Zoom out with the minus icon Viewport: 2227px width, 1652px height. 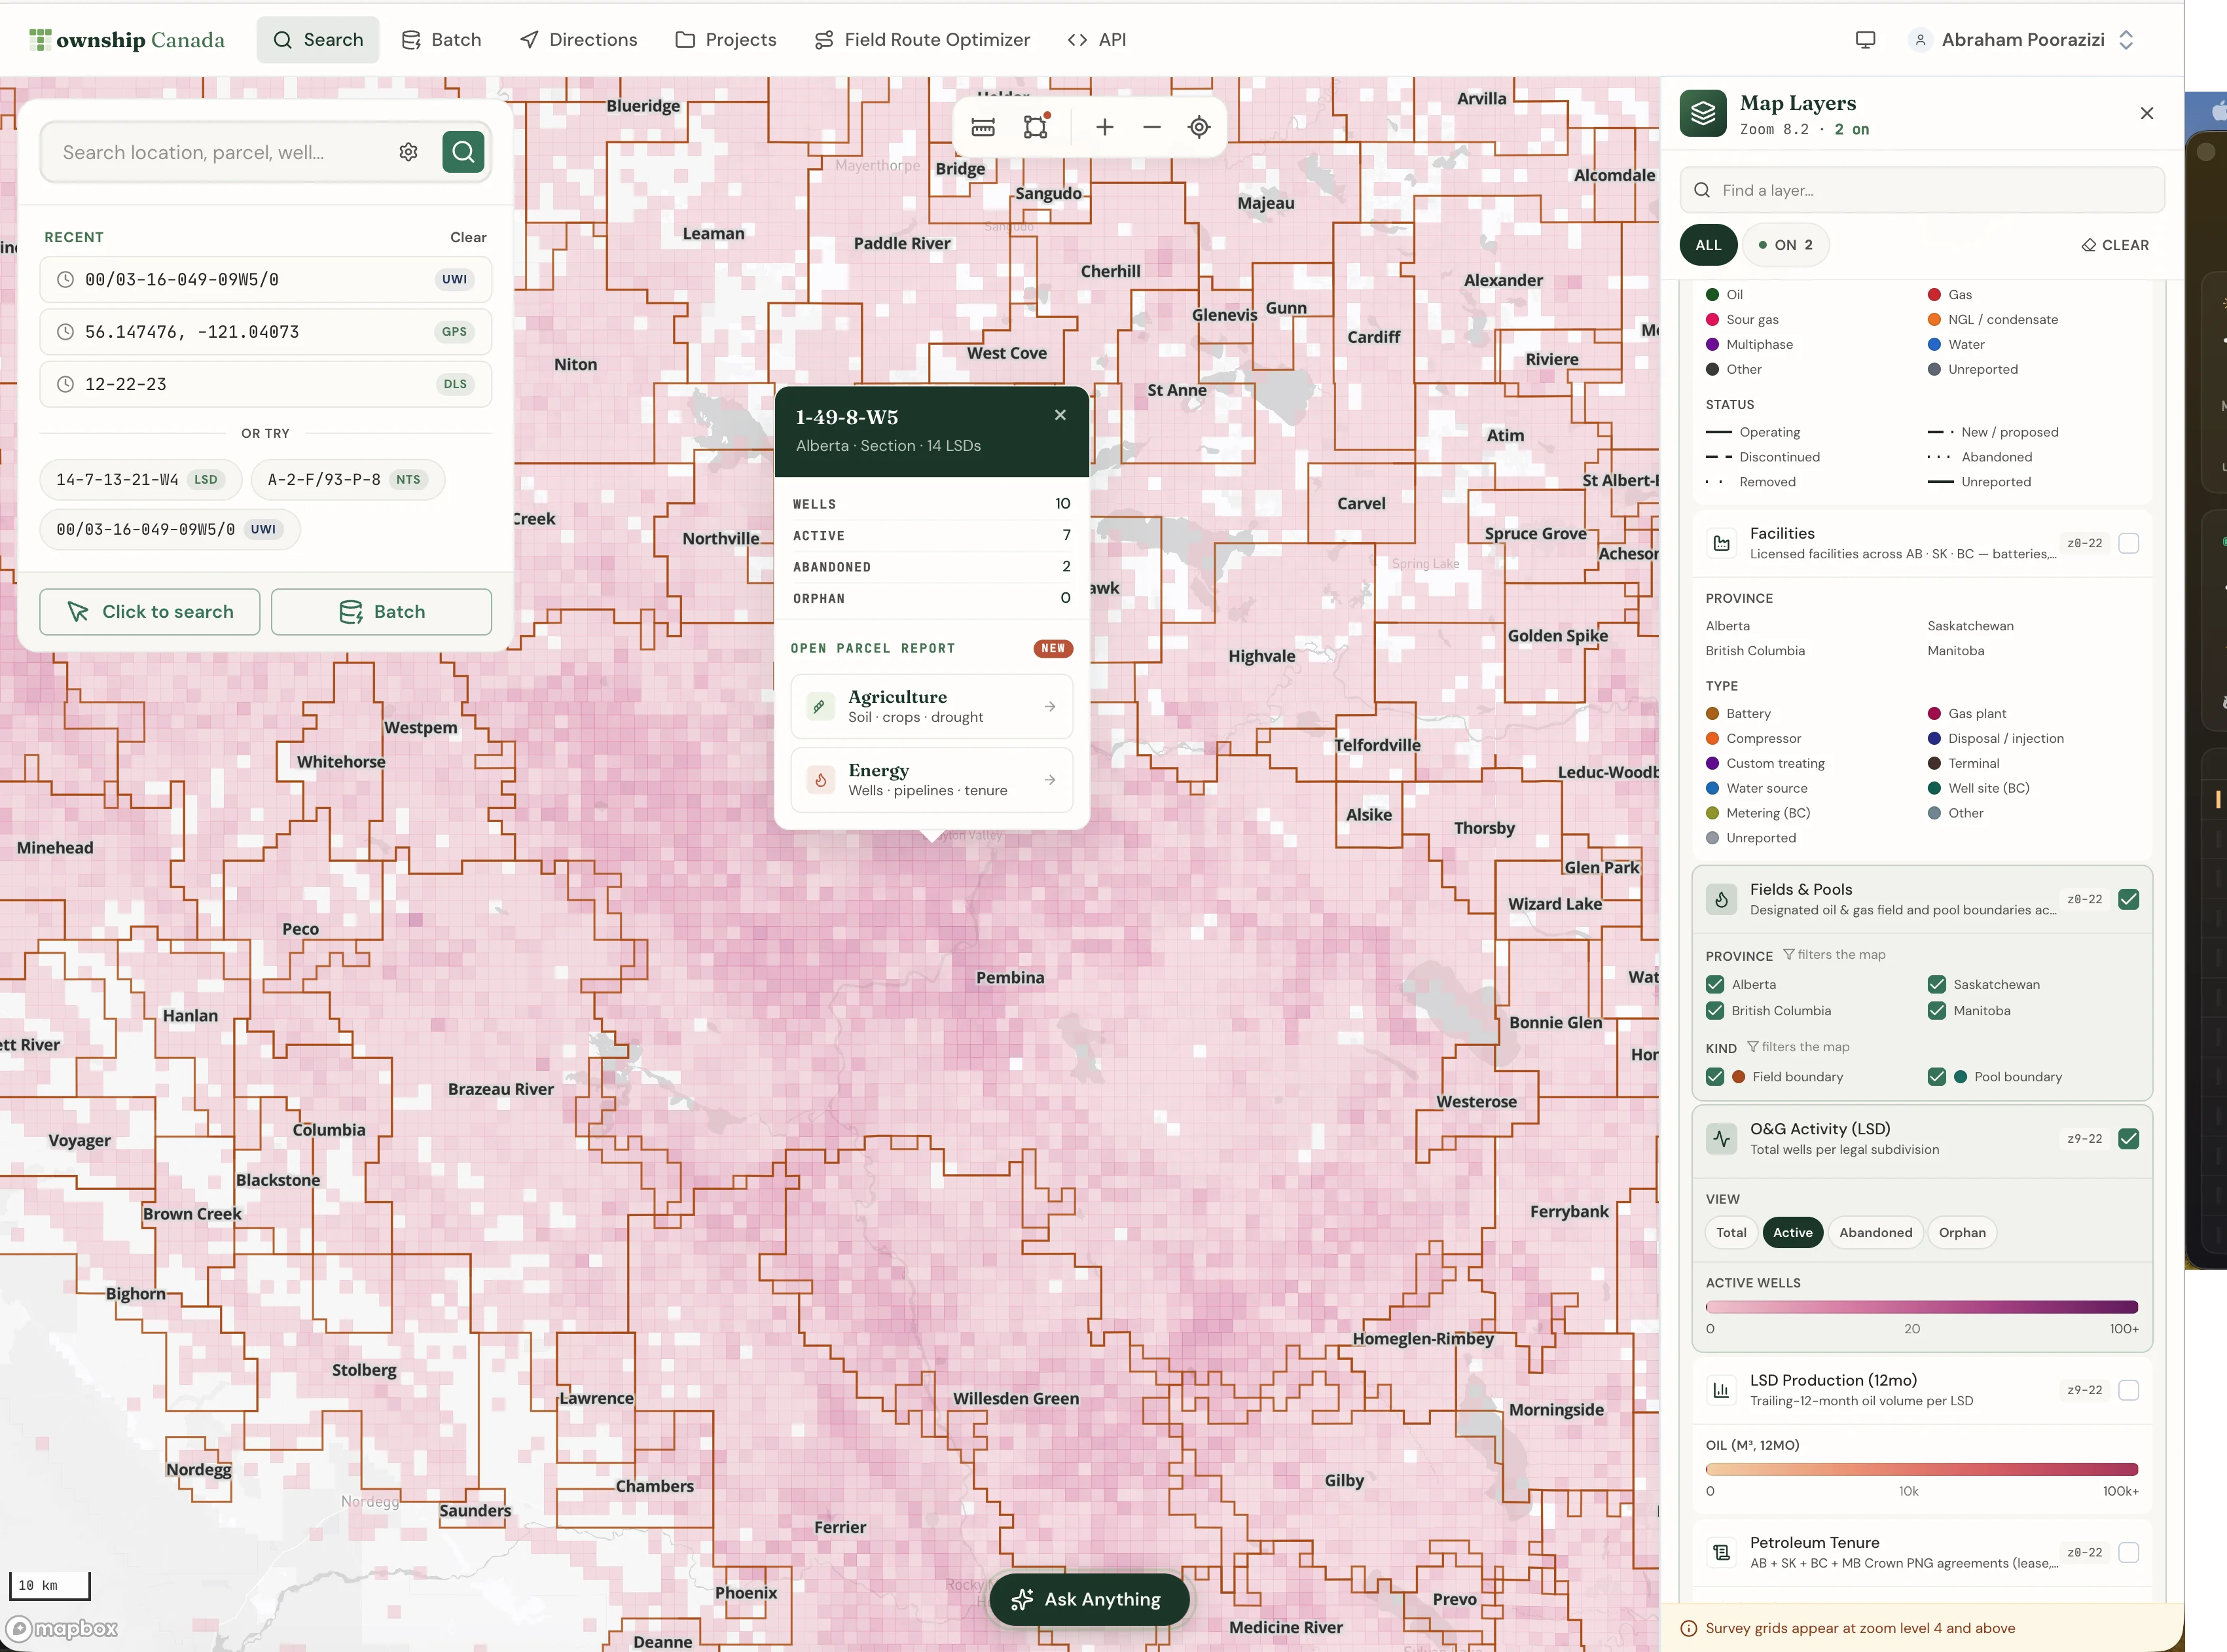[x=1151, y=127]
